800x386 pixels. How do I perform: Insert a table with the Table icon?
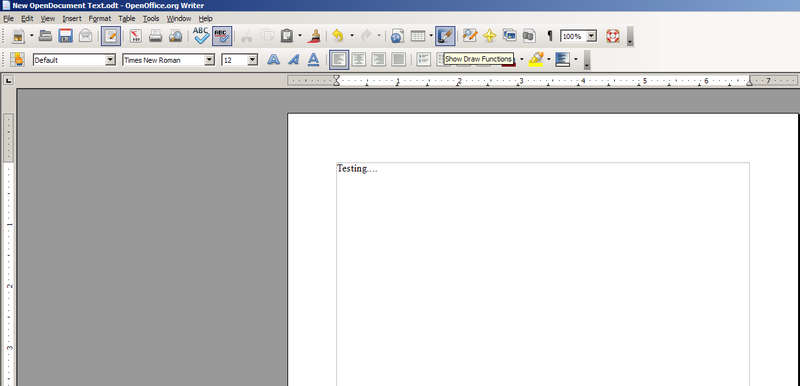418,36
